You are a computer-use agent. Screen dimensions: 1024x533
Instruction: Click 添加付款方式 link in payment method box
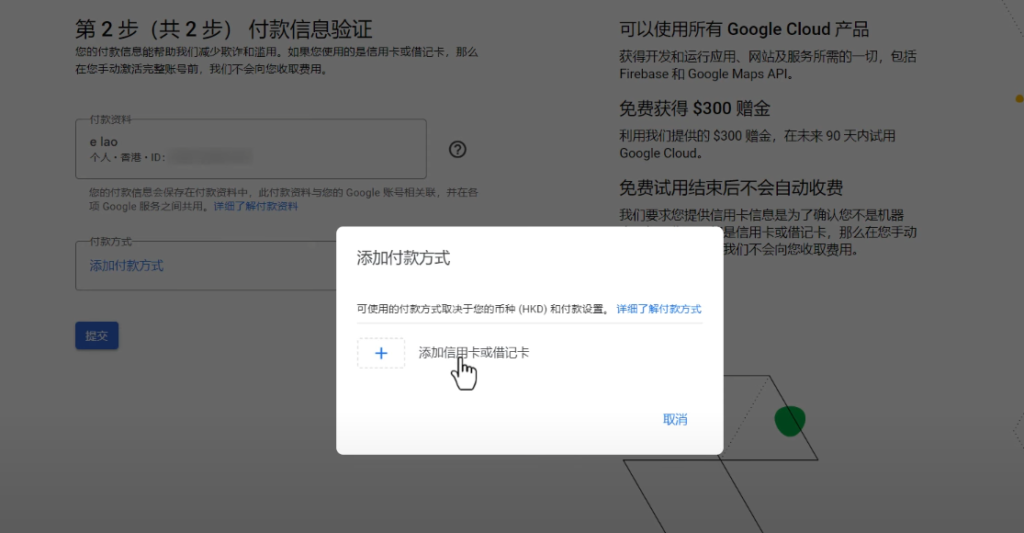pyautogui.click(x=126, y=266)
